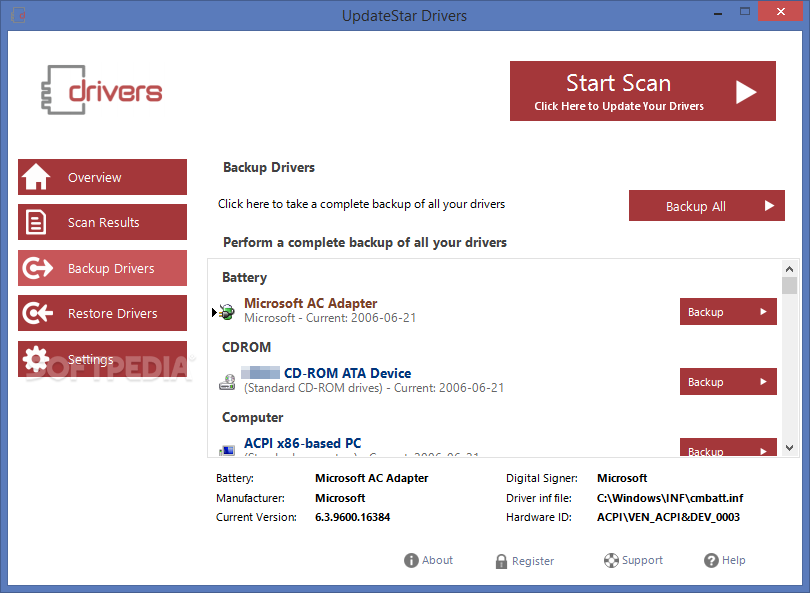Minimize the UpdateStar Drivers window
The width and height of the screenshot is (810, 593).
[718, 12]
